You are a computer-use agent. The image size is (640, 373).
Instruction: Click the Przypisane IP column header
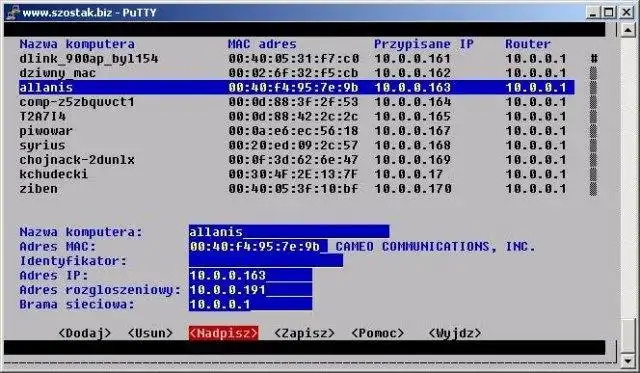(424, 44)
